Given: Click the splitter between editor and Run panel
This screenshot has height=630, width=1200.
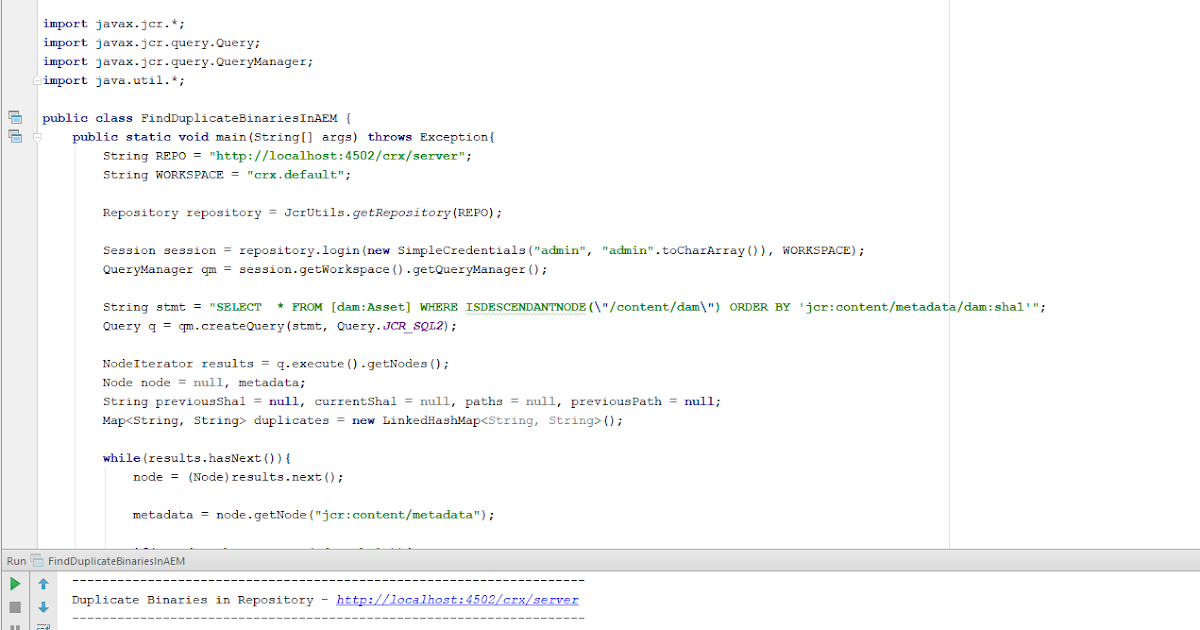Looking at the screenshot, I should click(x=600, y=549).
